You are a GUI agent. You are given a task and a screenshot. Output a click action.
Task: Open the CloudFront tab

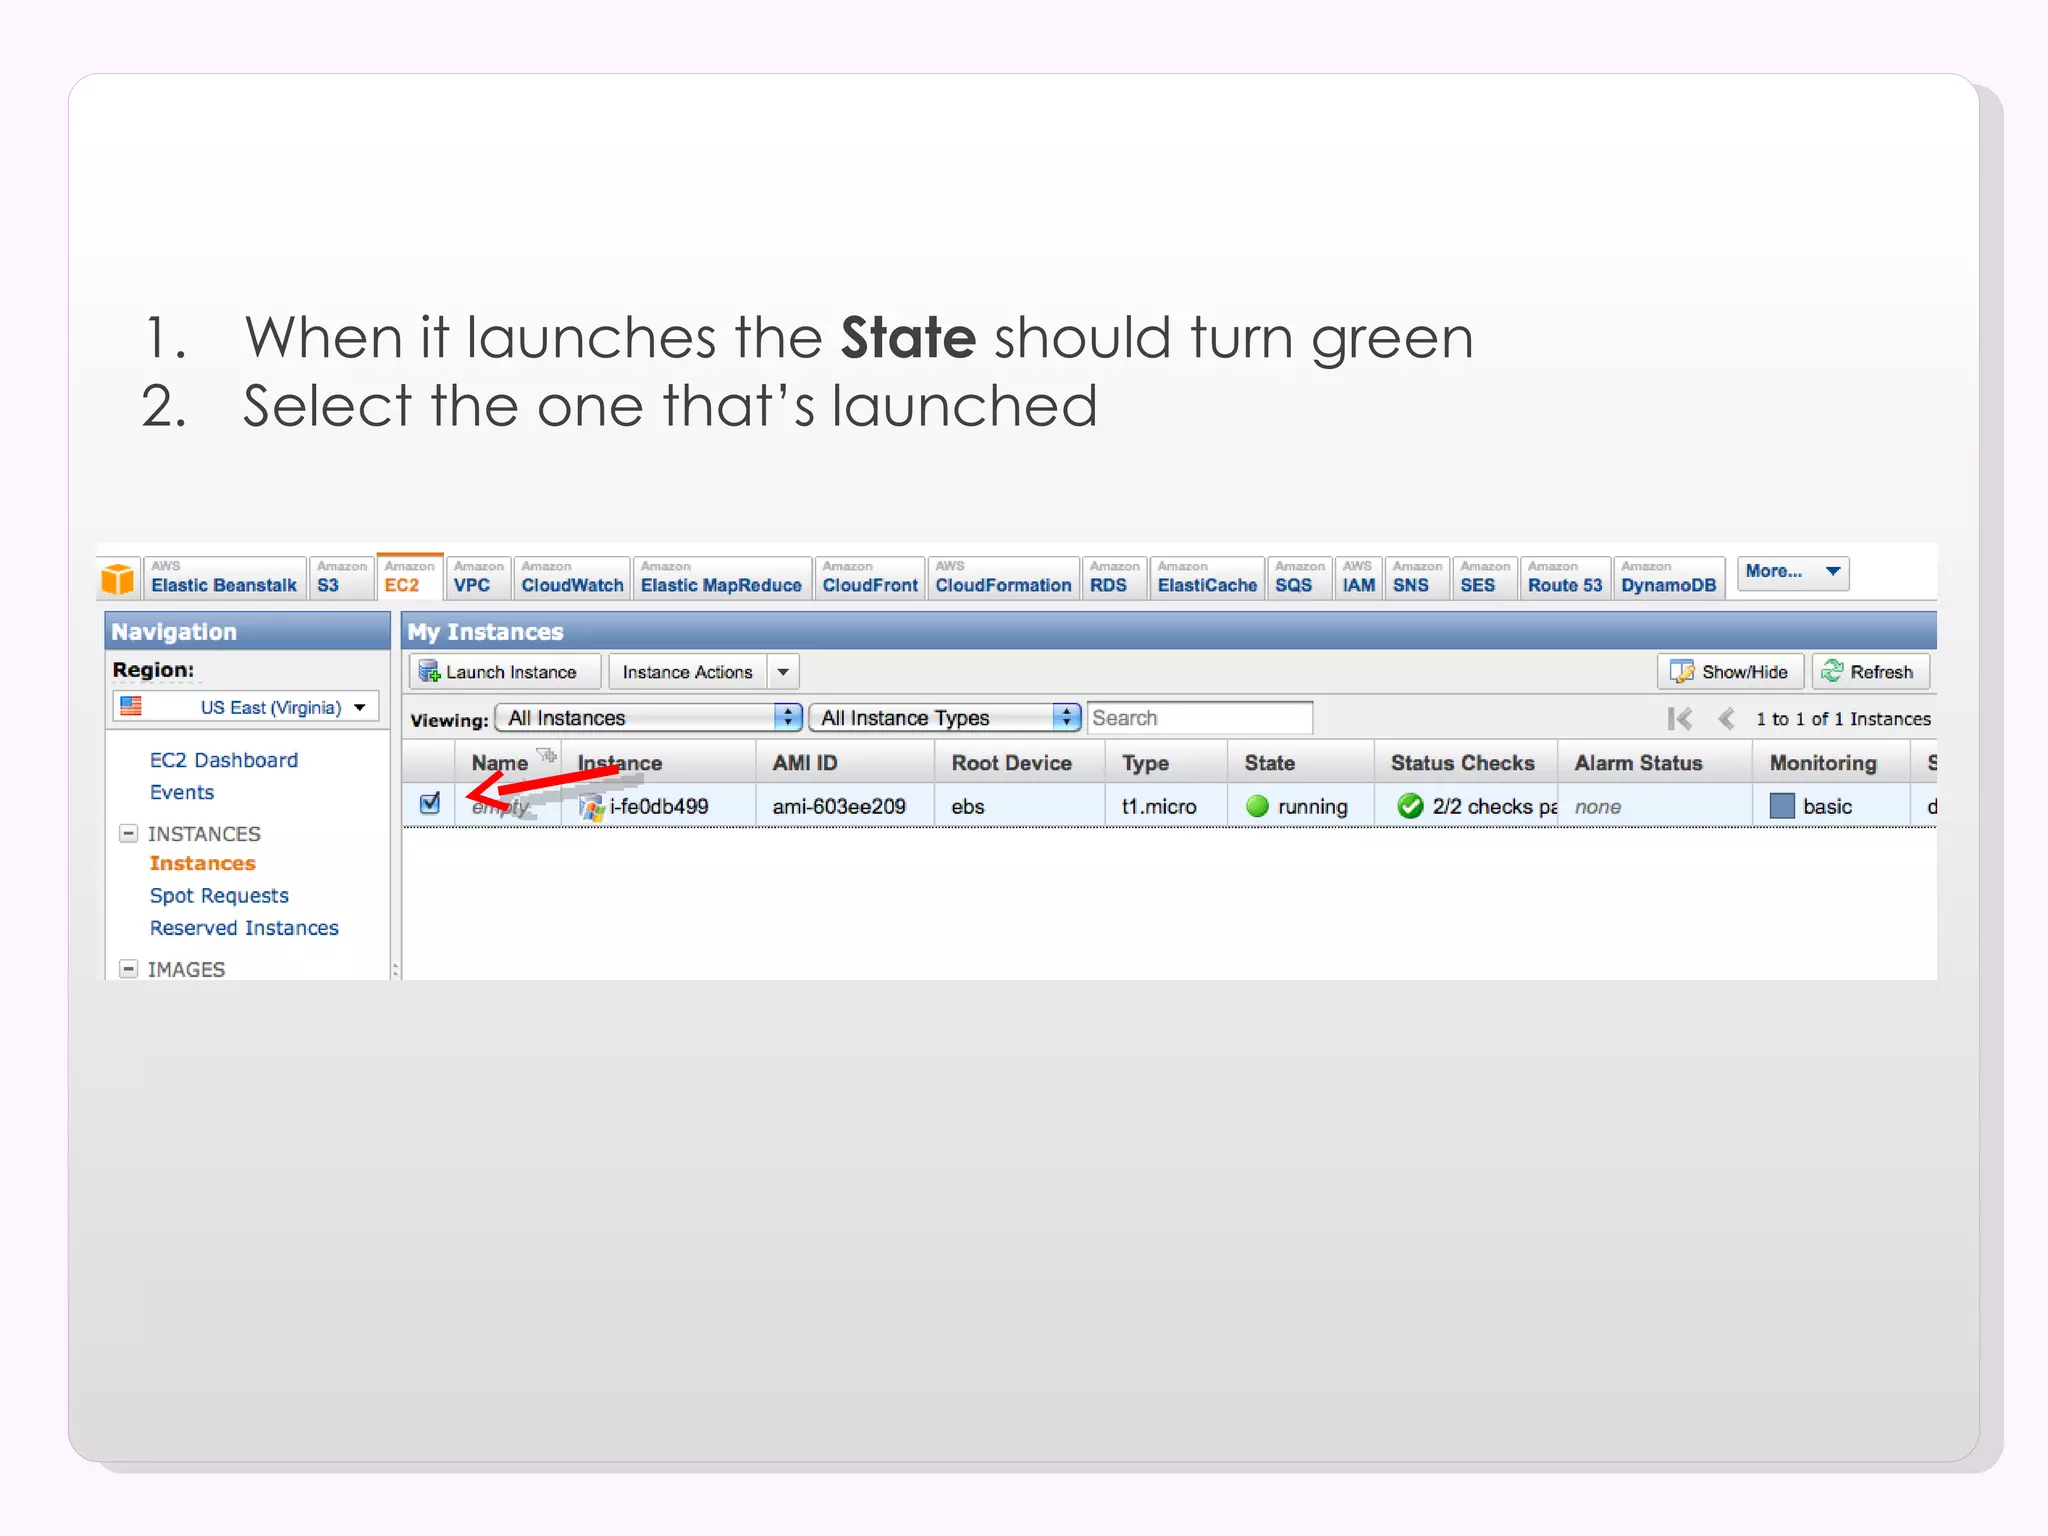click(869, 578)
